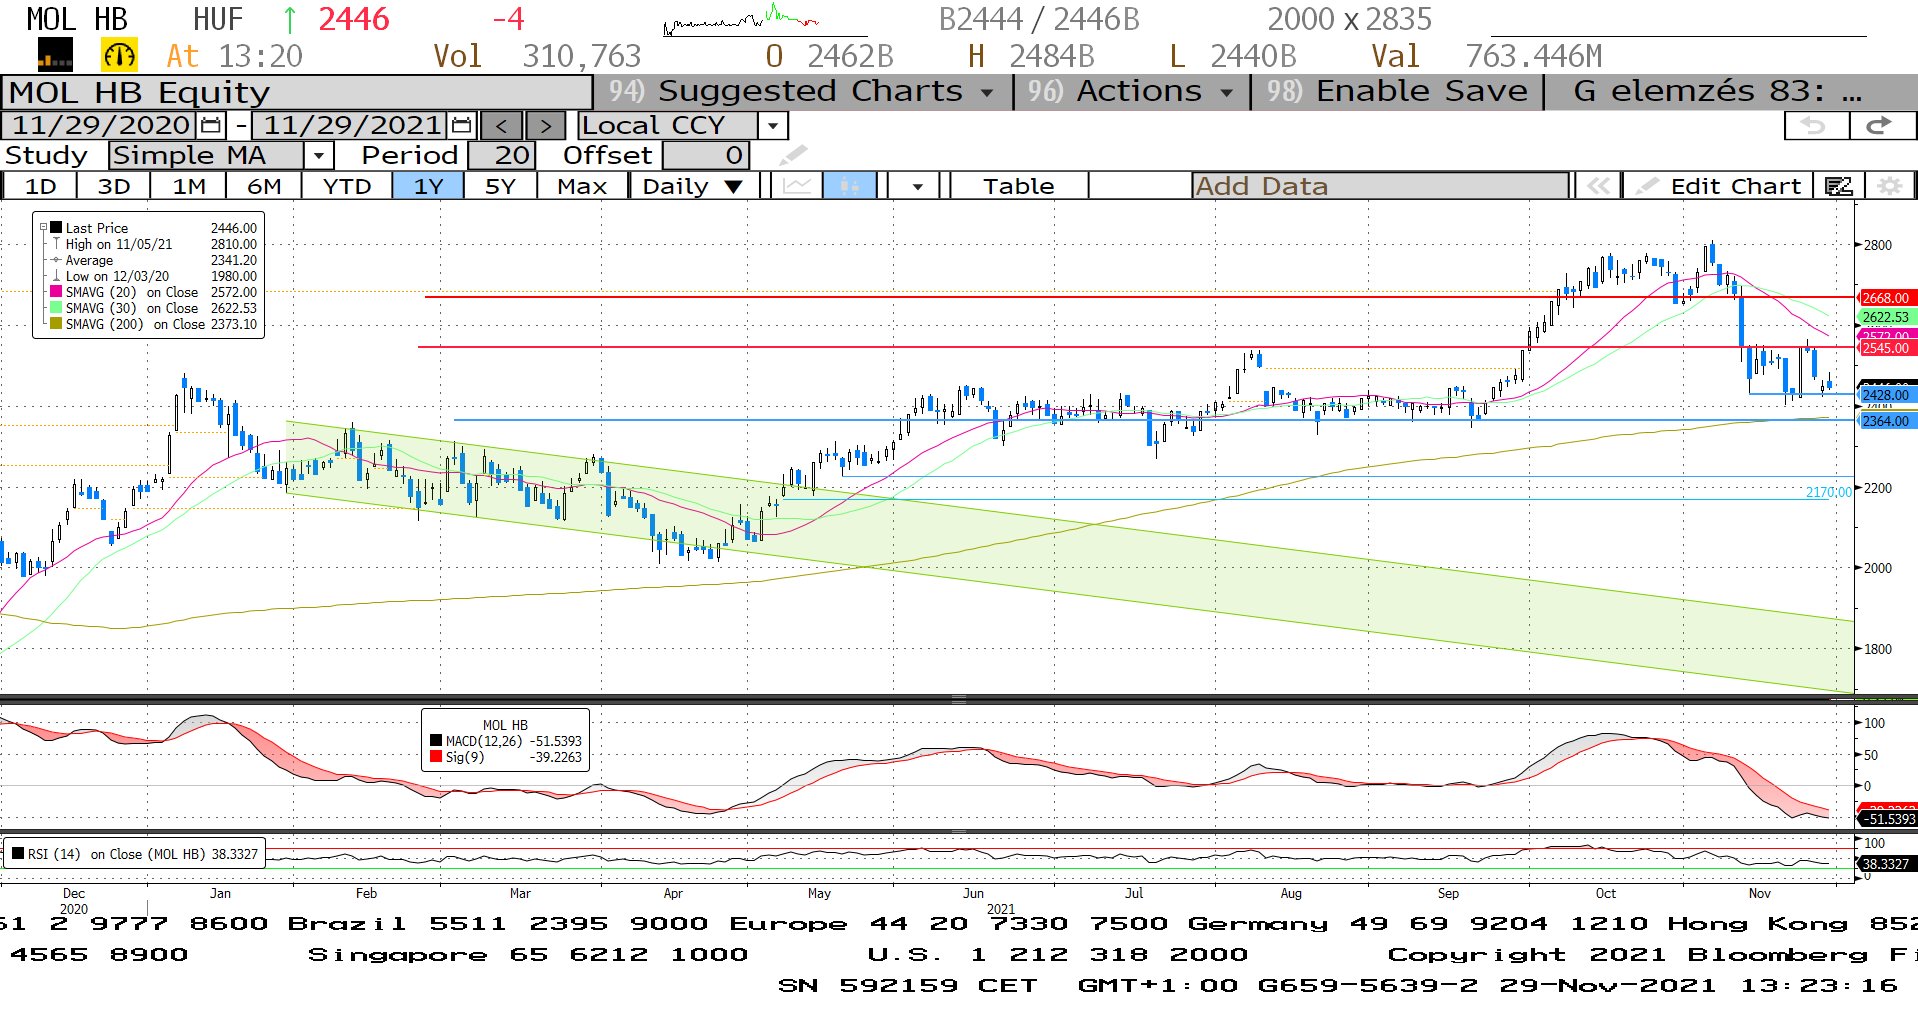This screenshot has width=1918, height=1025.
Task: Click the 2364.00 blue price label
Action: pos(1886,421)
